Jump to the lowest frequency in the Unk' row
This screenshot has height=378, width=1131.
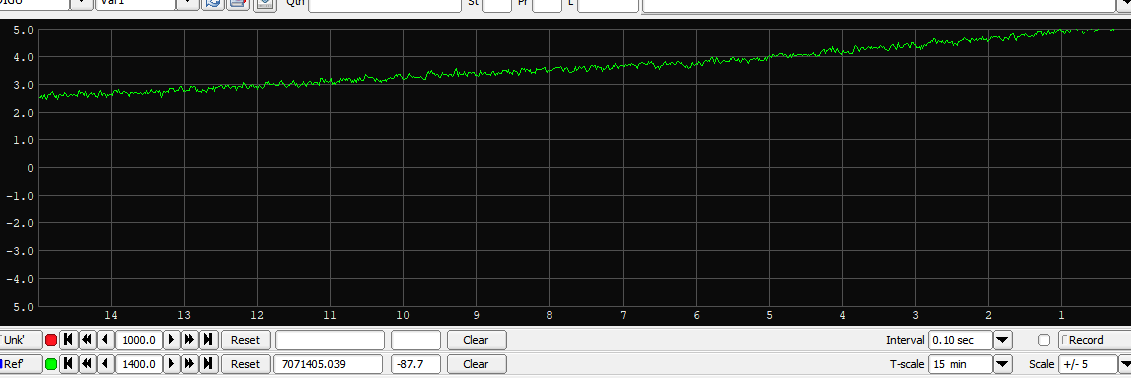[68, 340]
